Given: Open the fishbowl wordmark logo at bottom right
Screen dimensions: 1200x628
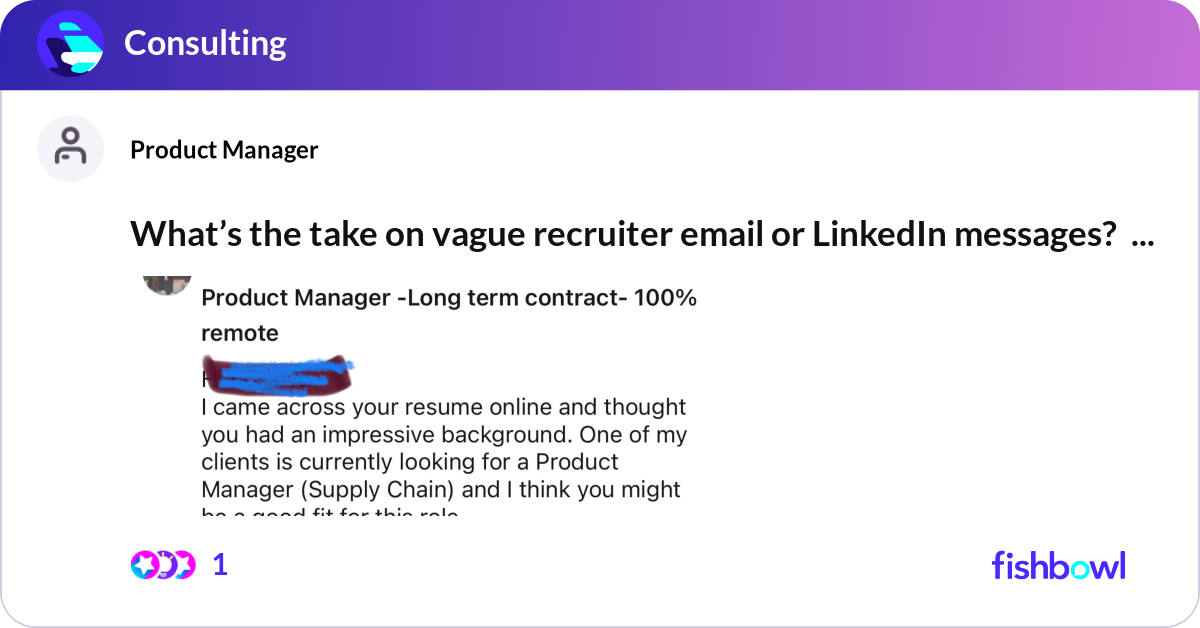Looking at the screenshot, I should tap(1059, 566).
